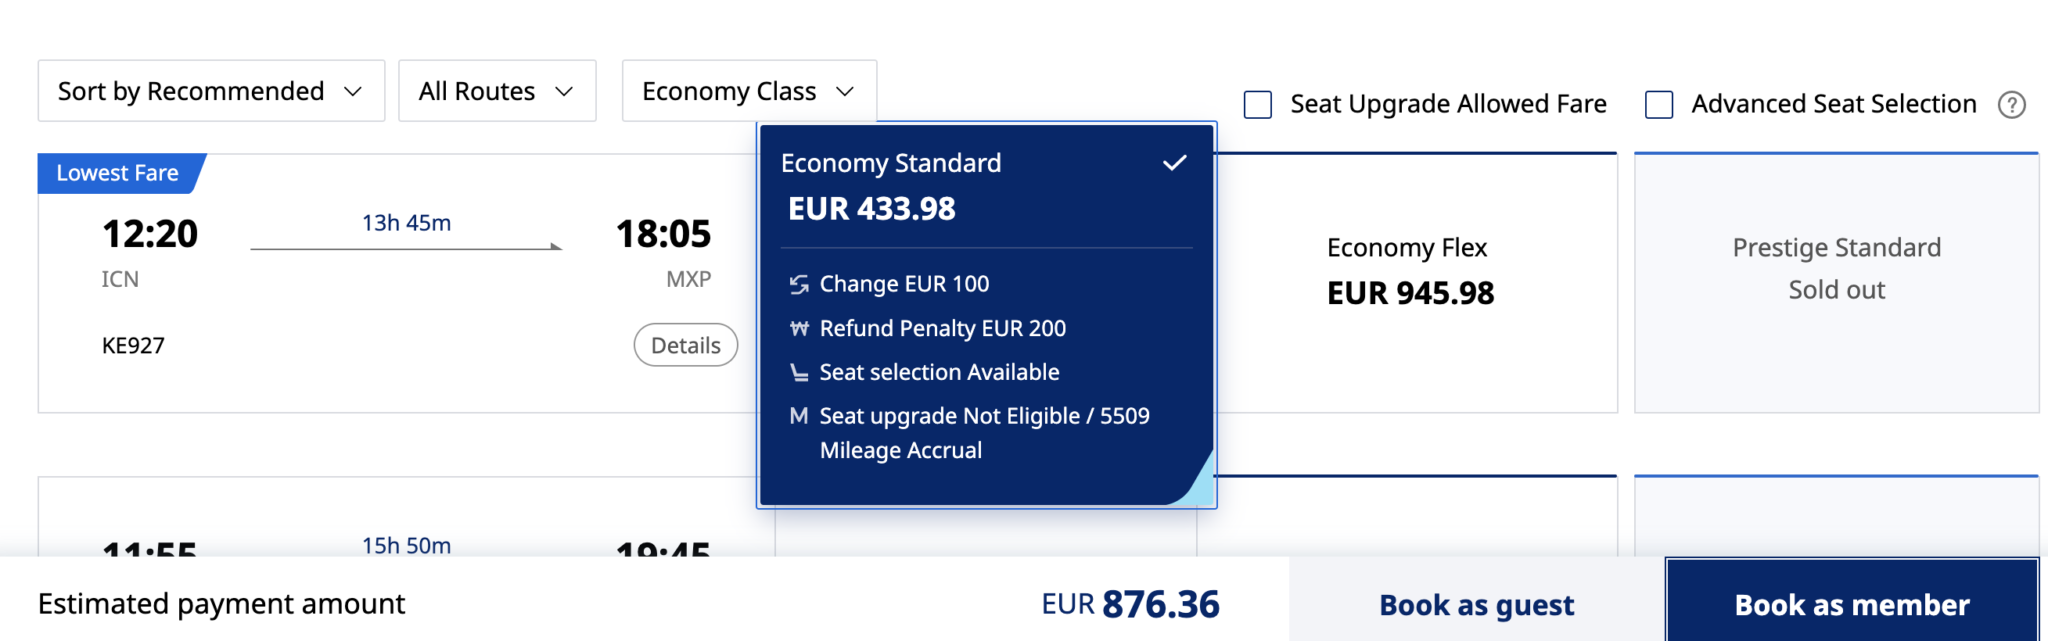This screenshot has height=641, width=2048.
Task: Click the Change fee arrows icon
Action: (799, 285)
